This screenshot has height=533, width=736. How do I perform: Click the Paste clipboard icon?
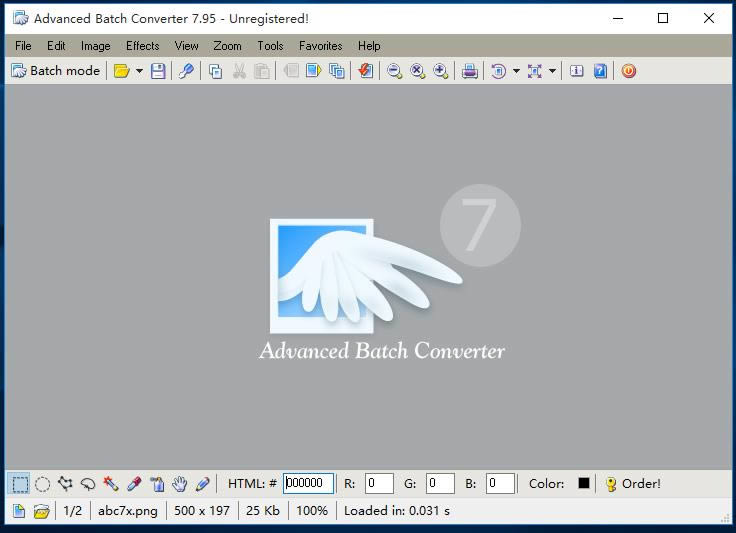tap(261, 71)
